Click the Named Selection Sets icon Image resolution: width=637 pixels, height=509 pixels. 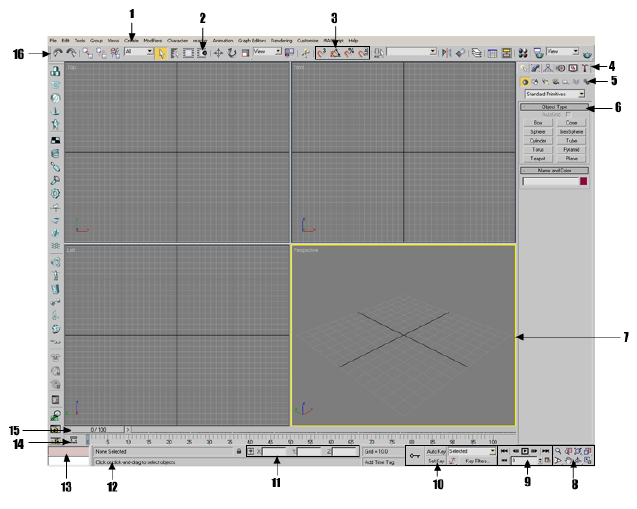(379, 53)
